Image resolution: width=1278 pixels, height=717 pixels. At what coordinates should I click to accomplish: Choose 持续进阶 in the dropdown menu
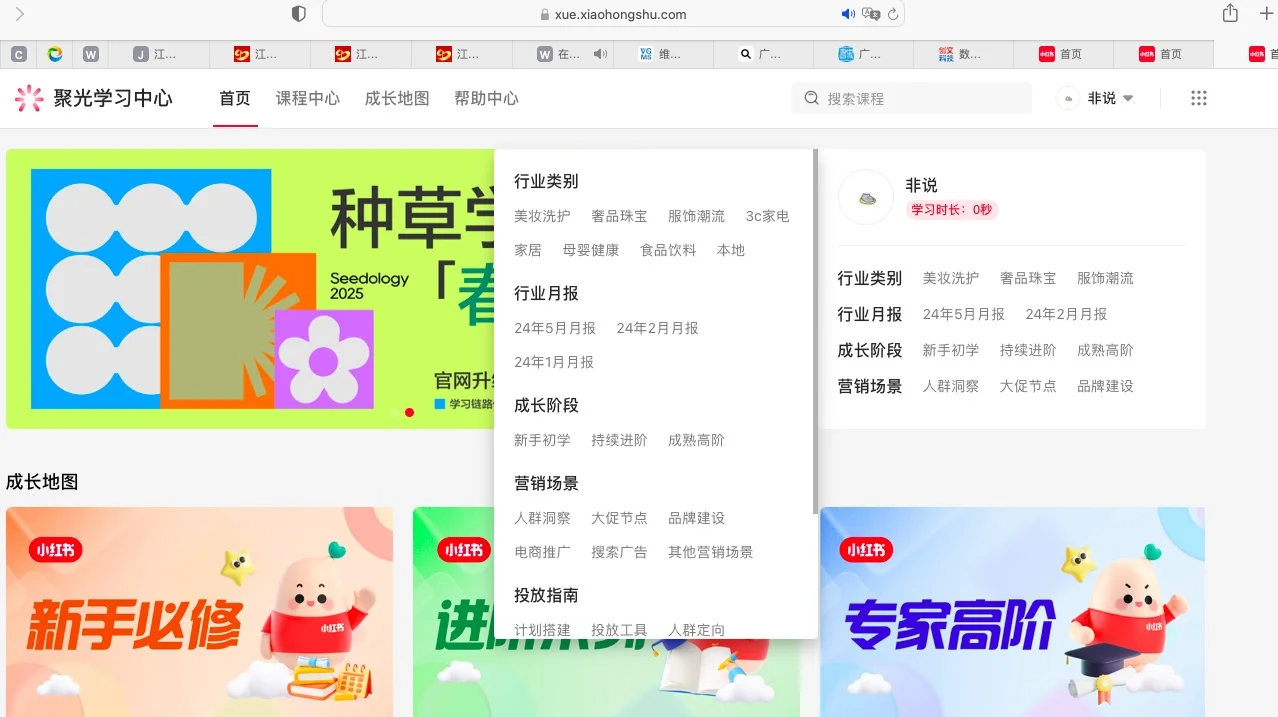tap(619, 440)
